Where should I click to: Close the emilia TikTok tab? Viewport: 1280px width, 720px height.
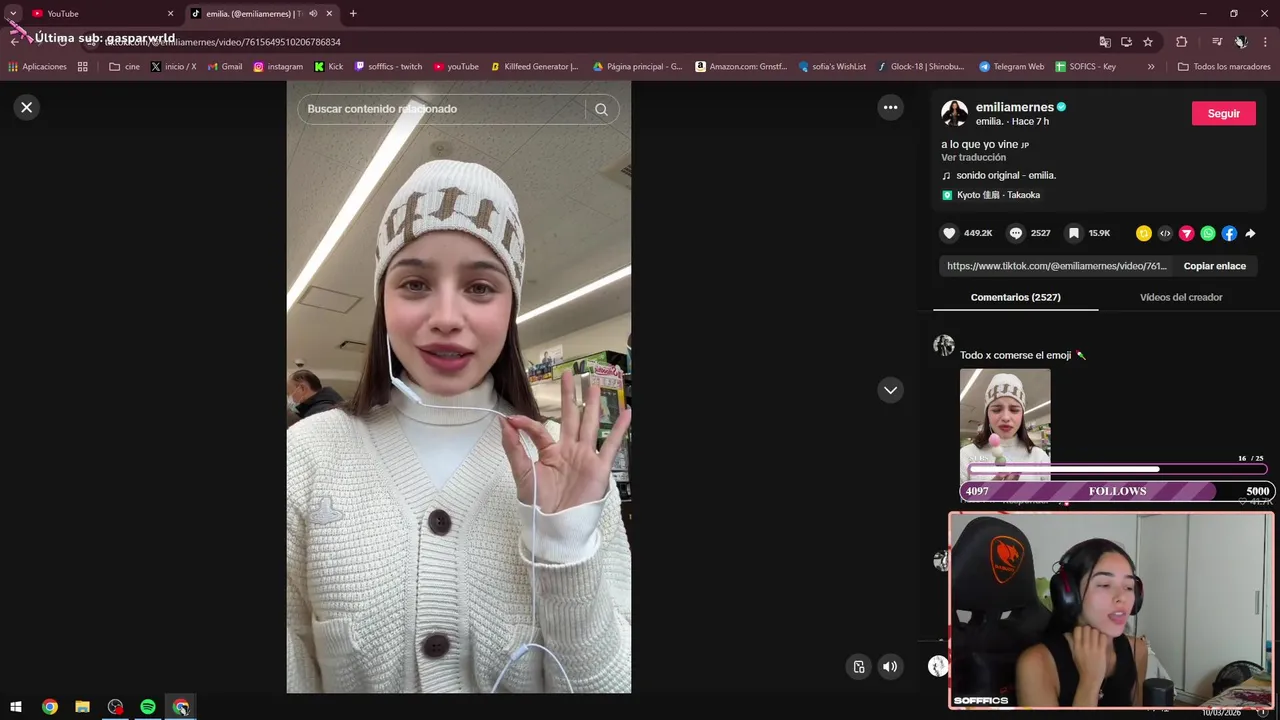point(329,14)
